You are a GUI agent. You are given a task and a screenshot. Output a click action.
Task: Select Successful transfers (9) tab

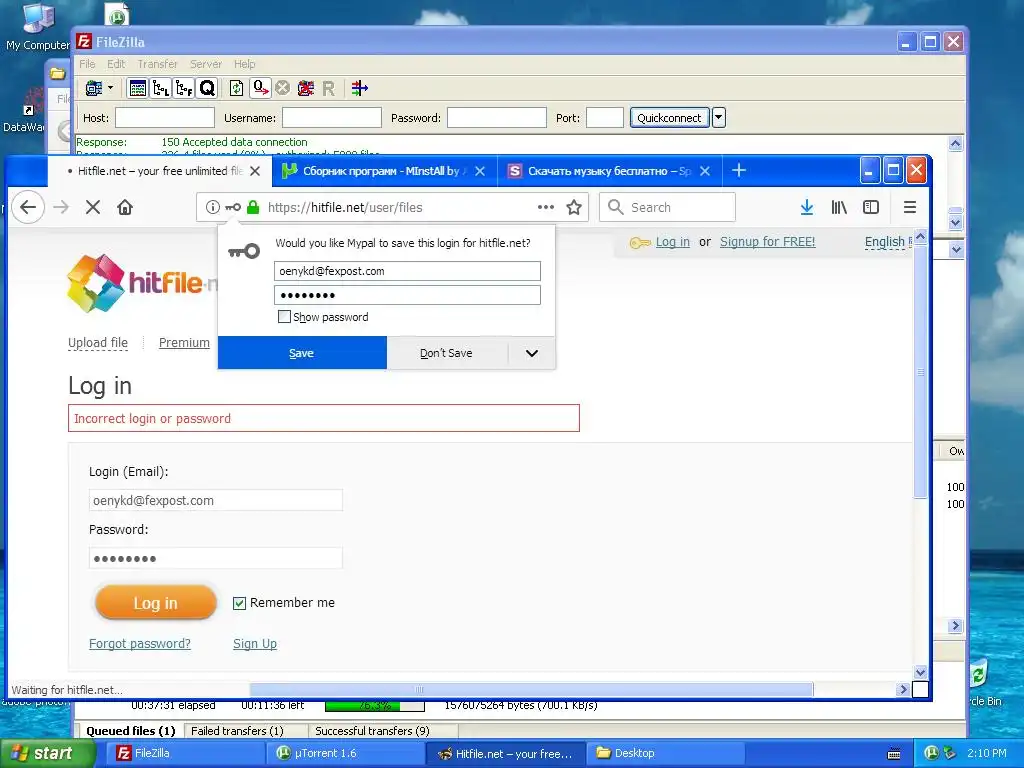[372, 731]
